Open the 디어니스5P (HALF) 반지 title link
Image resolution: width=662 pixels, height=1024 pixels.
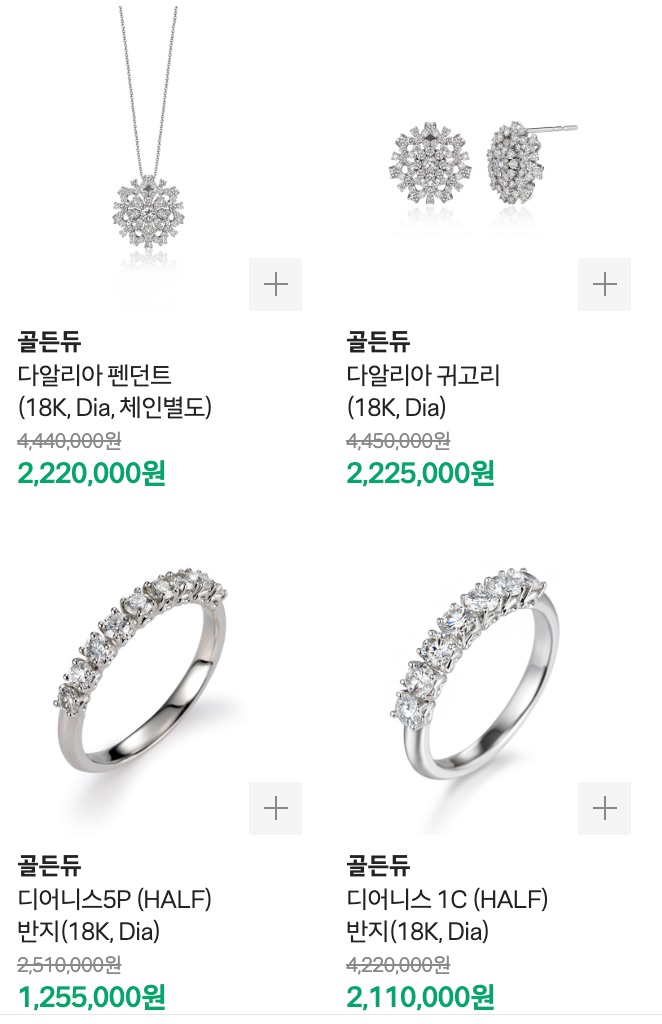click(114, 915)
